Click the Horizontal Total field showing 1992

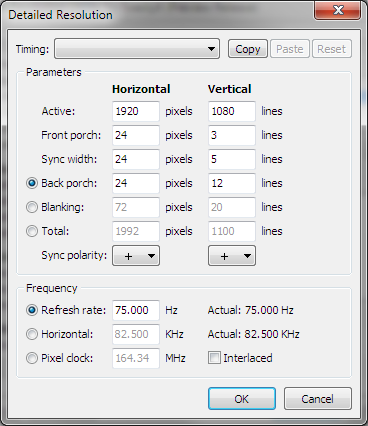pos(136,231)
